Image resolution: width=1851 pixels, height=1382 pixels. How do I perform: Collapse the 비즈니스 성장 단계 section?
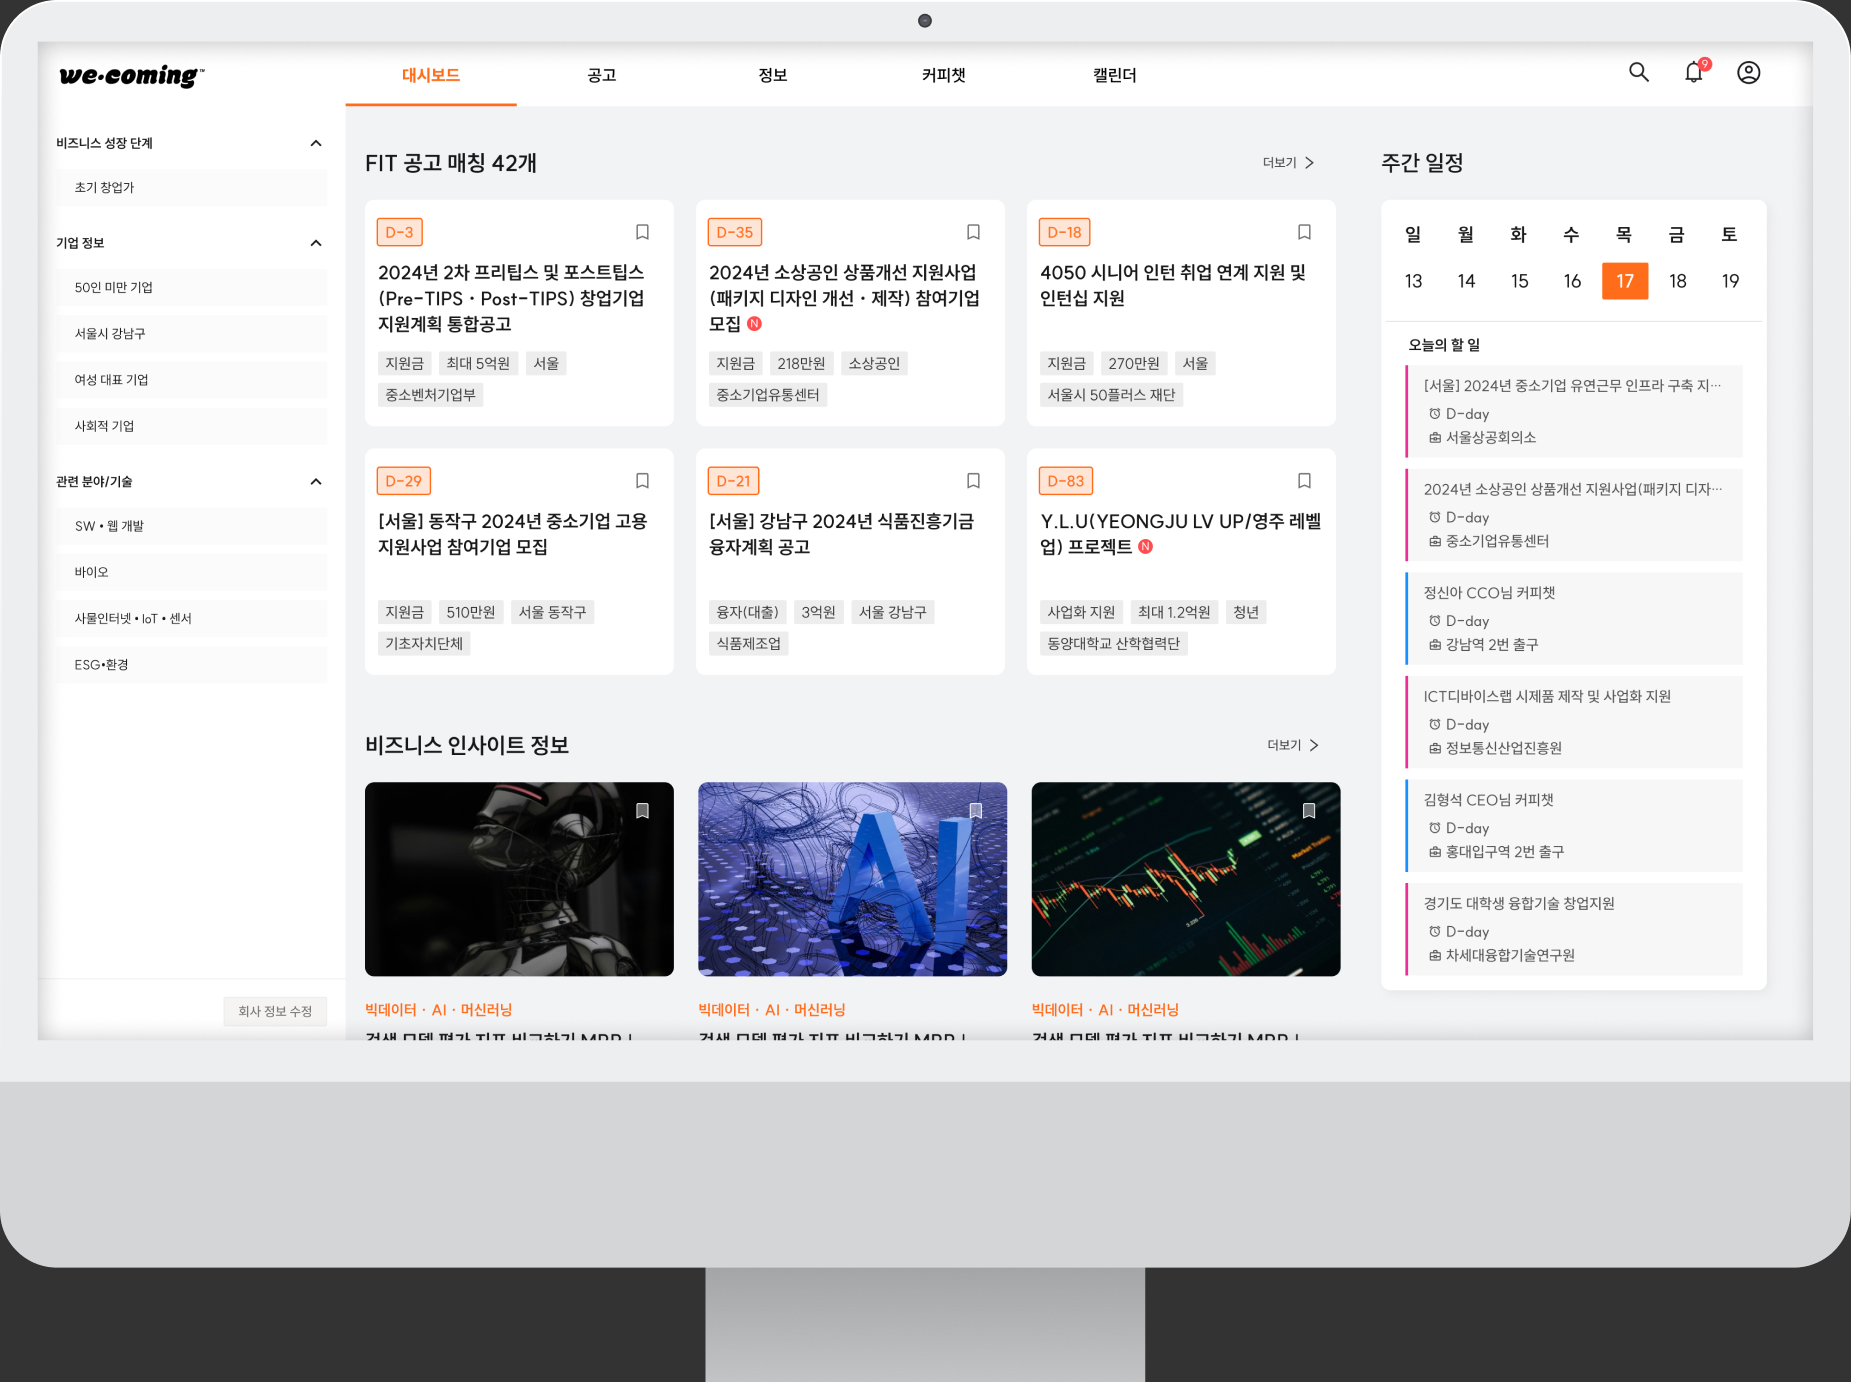[x=316, y=143]
